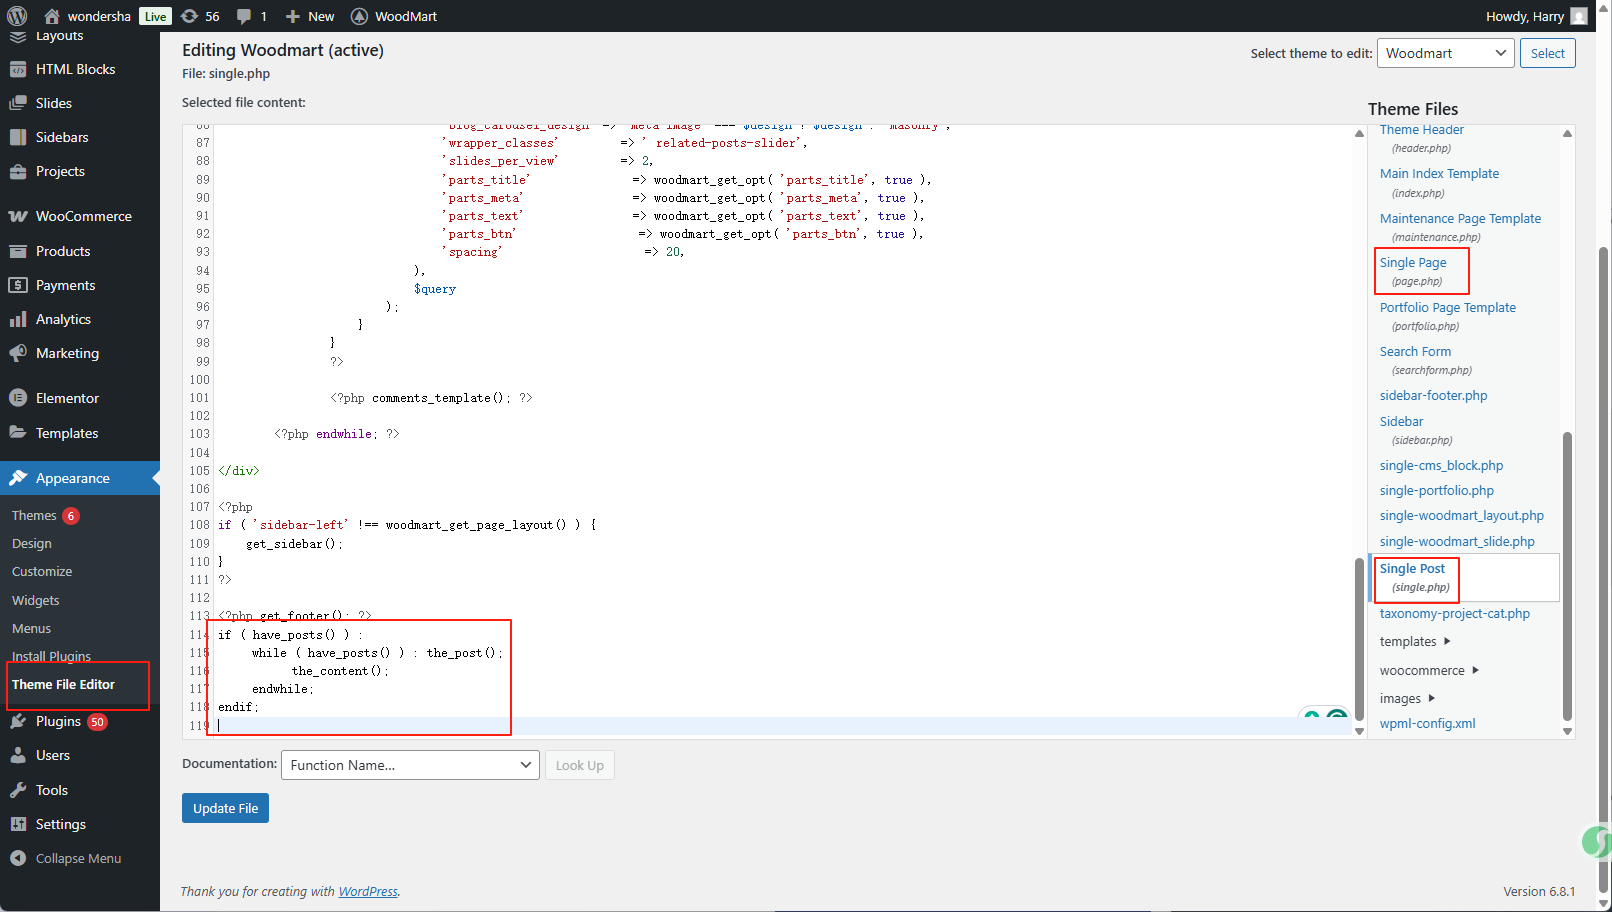The width and height of the screenshot is (1612, 912).
Task: Open the comments bubble icon in admin bar
Action: tap(244, 16)
